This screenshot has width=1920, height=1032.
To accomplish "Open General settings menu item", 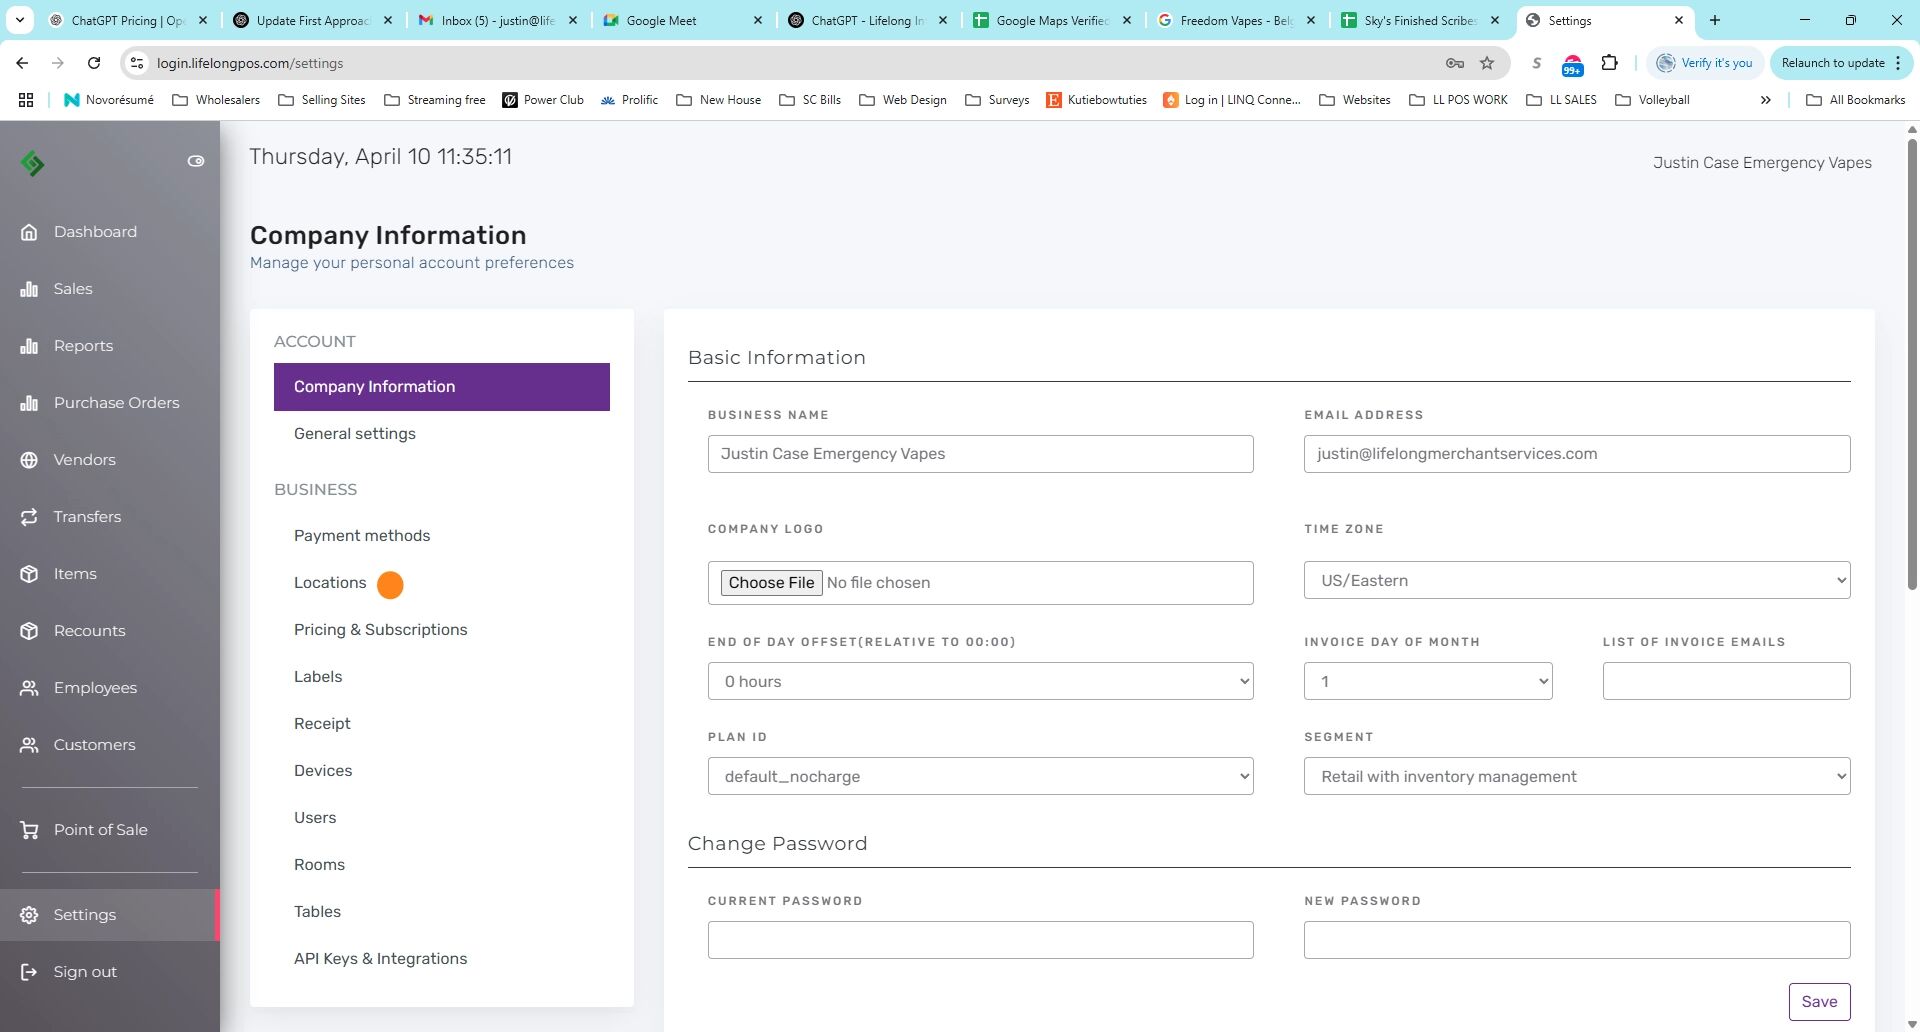I will (355, 434).
